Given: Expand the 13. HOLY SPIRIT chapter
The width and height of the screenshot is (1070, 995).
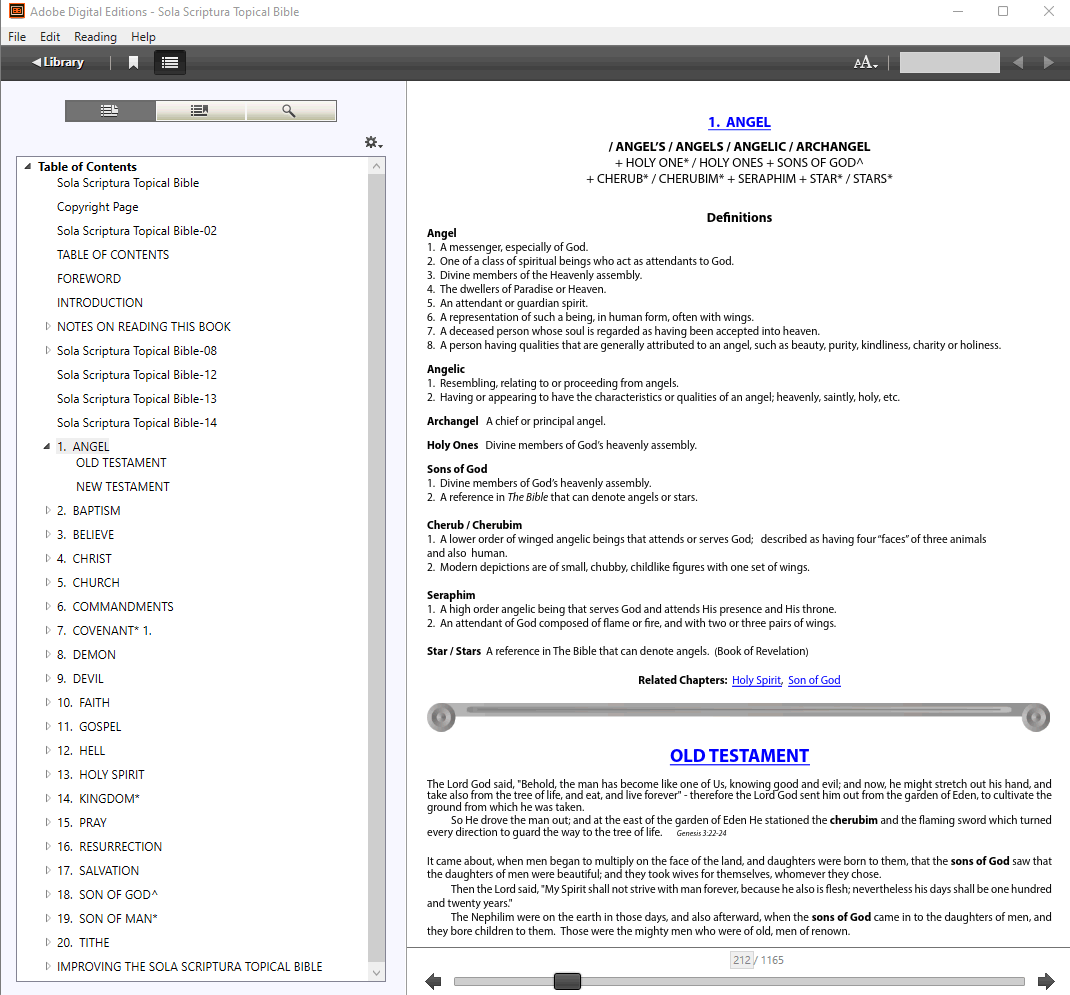Looking at the screenshot, I should [47, 775].
